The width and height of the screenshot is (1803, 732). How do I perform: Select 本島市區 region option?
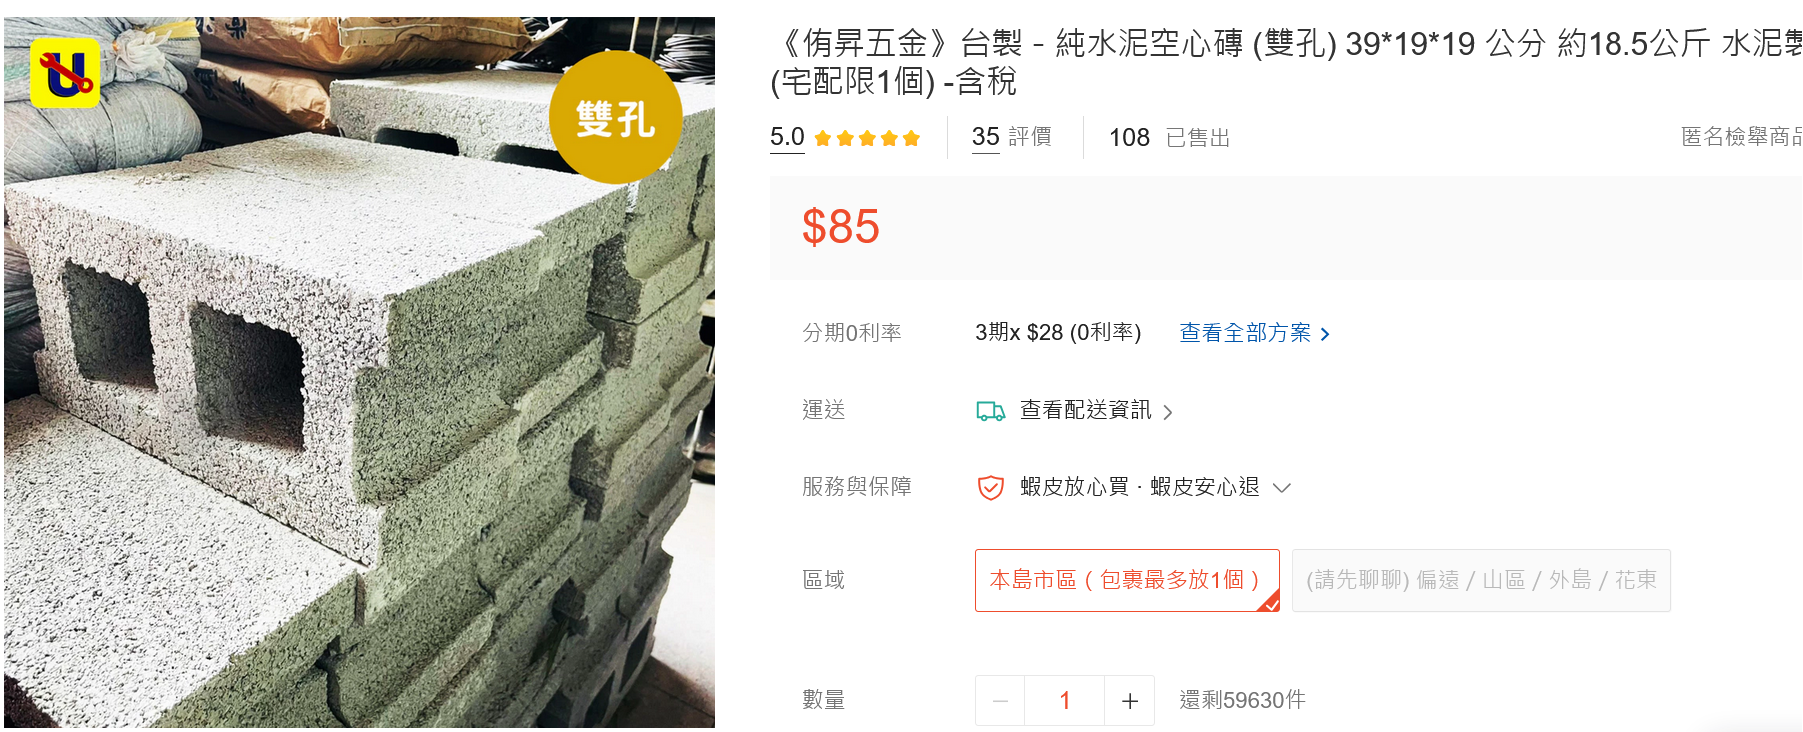[1127, 580]
